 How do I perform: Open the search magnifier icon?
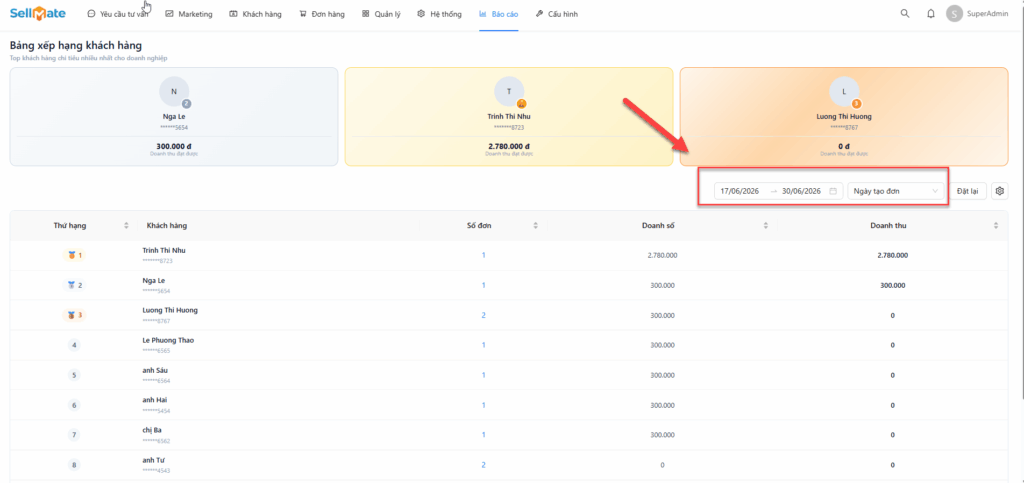[x=904, y=13]
